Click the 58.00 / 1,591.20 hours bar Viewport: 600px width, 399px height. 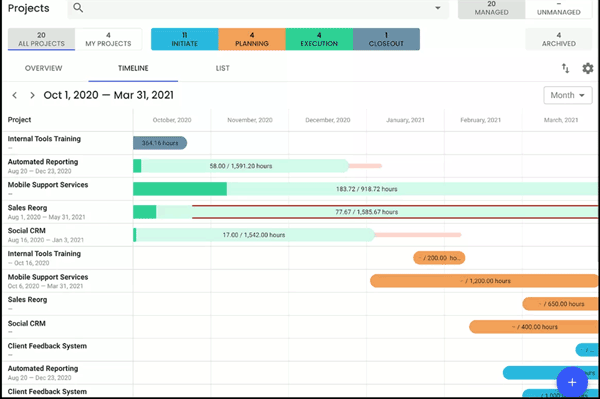click(x=241, y=166)
